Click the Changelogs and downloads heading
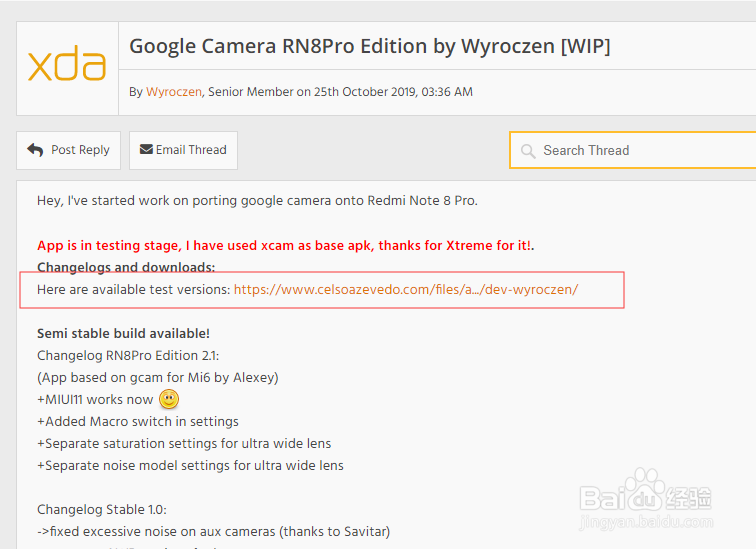Viewport: 756px width, 549px height. (126, 267)
